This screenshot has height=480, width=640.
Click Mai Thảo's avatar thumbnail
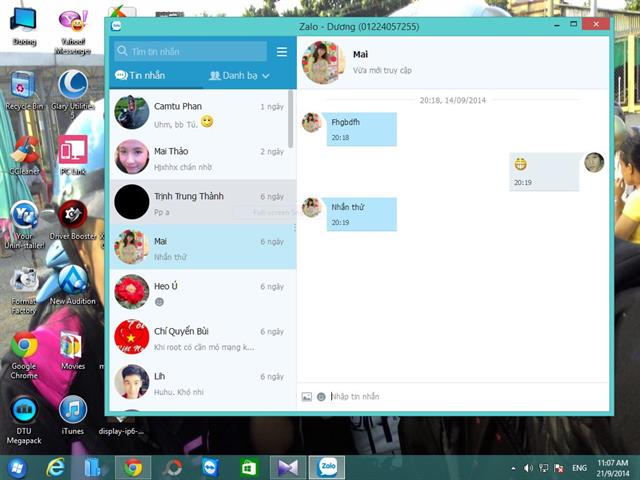[131, 157]
